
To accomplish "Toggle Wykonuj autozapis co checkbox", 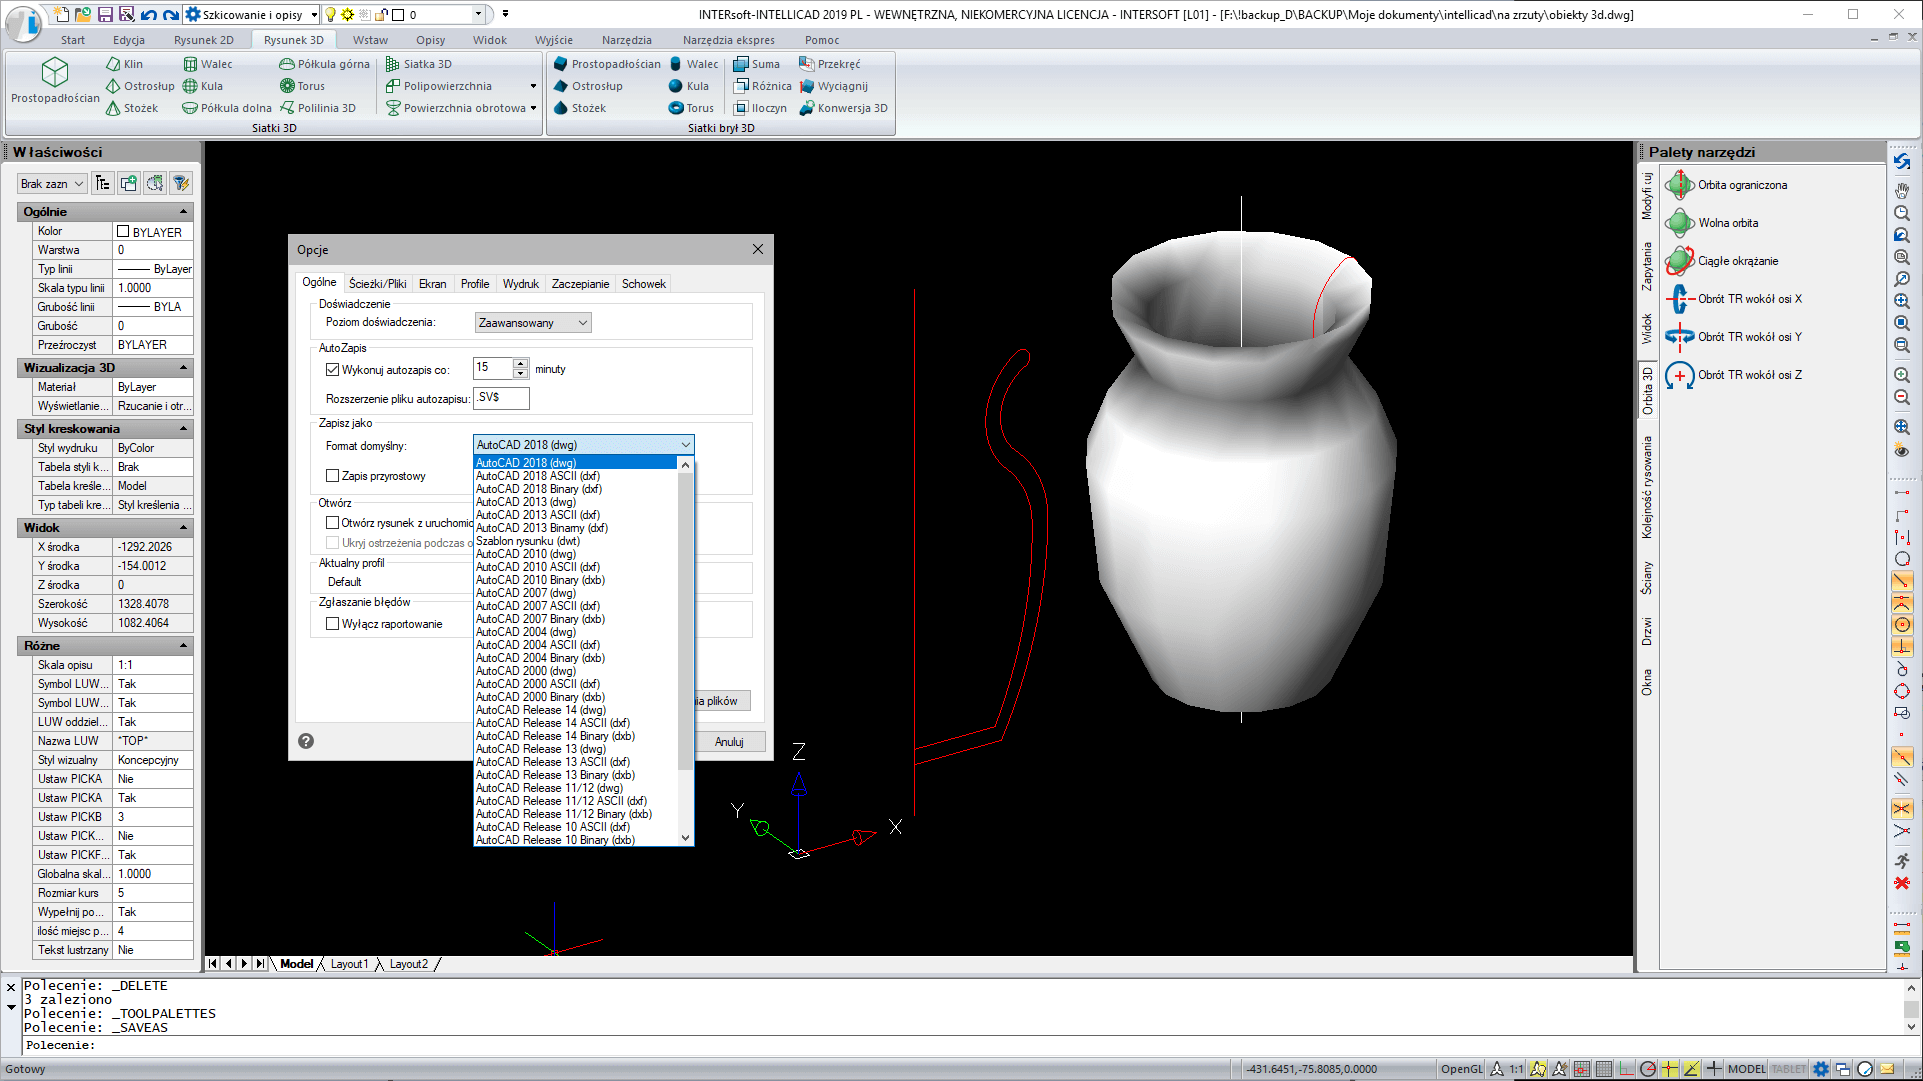I will tap(332, 370).
